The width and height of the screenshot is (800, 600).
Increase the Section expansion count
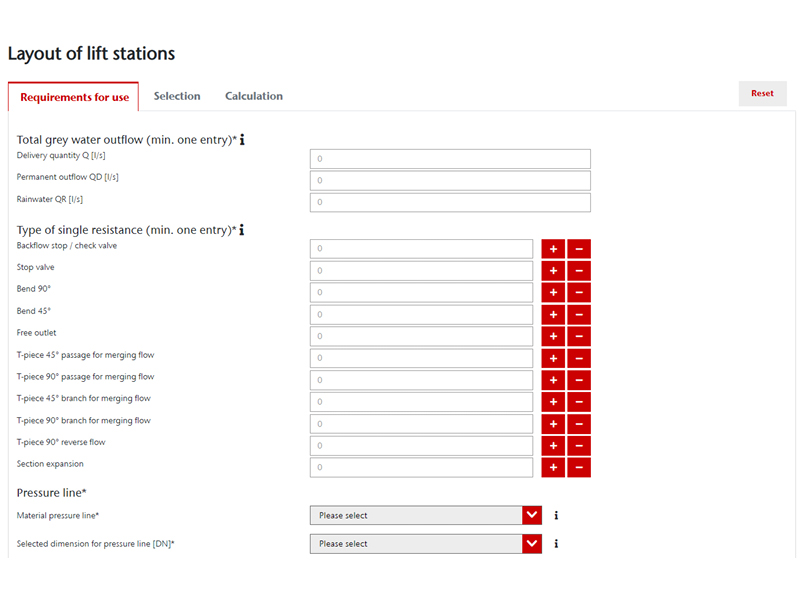click(x=553, y=467)
